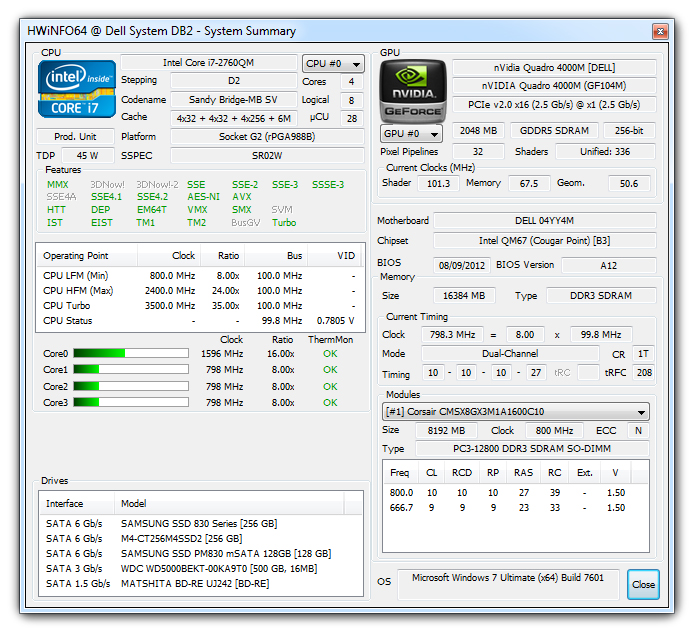Click the DELL 04YY4M motherboard field
The width and height of the screenshot is (693, 632).
coord(545,221)
